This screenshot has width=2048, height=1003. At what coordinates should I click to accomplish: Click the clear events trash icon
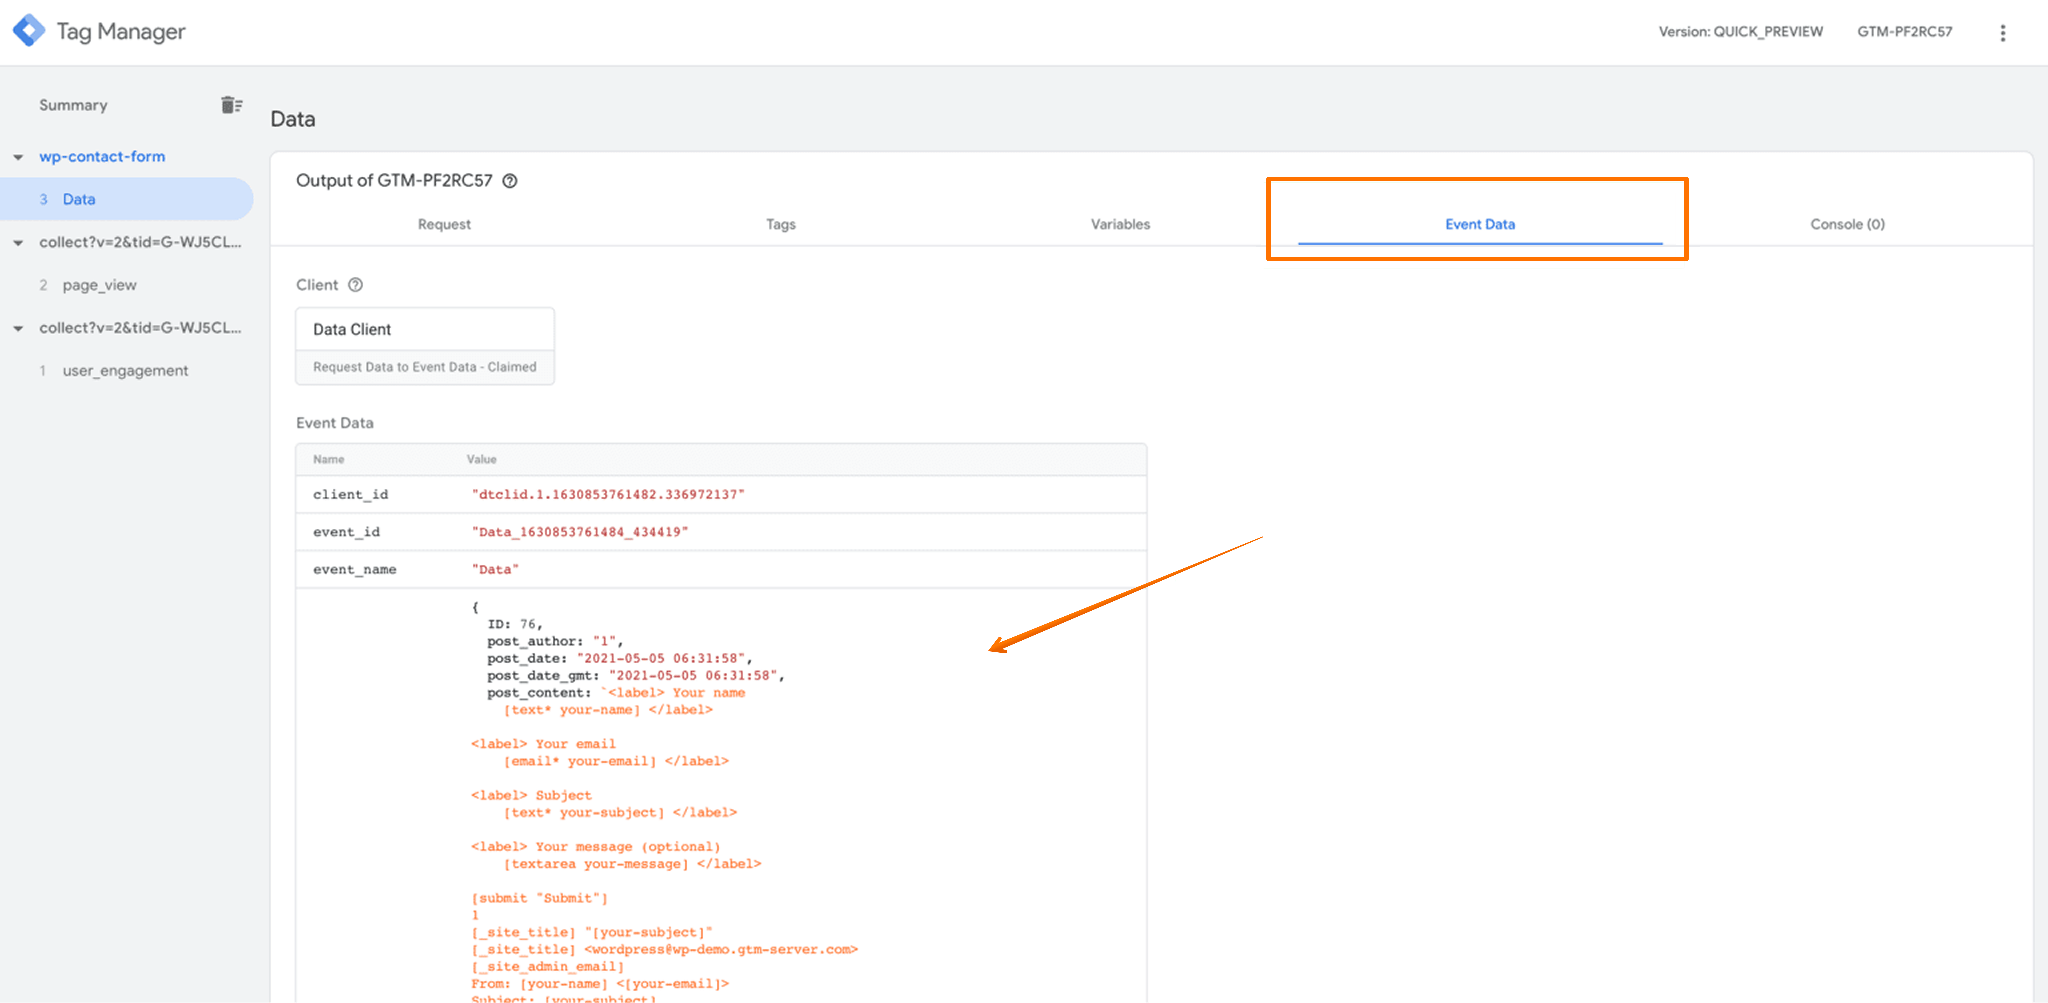231,105
